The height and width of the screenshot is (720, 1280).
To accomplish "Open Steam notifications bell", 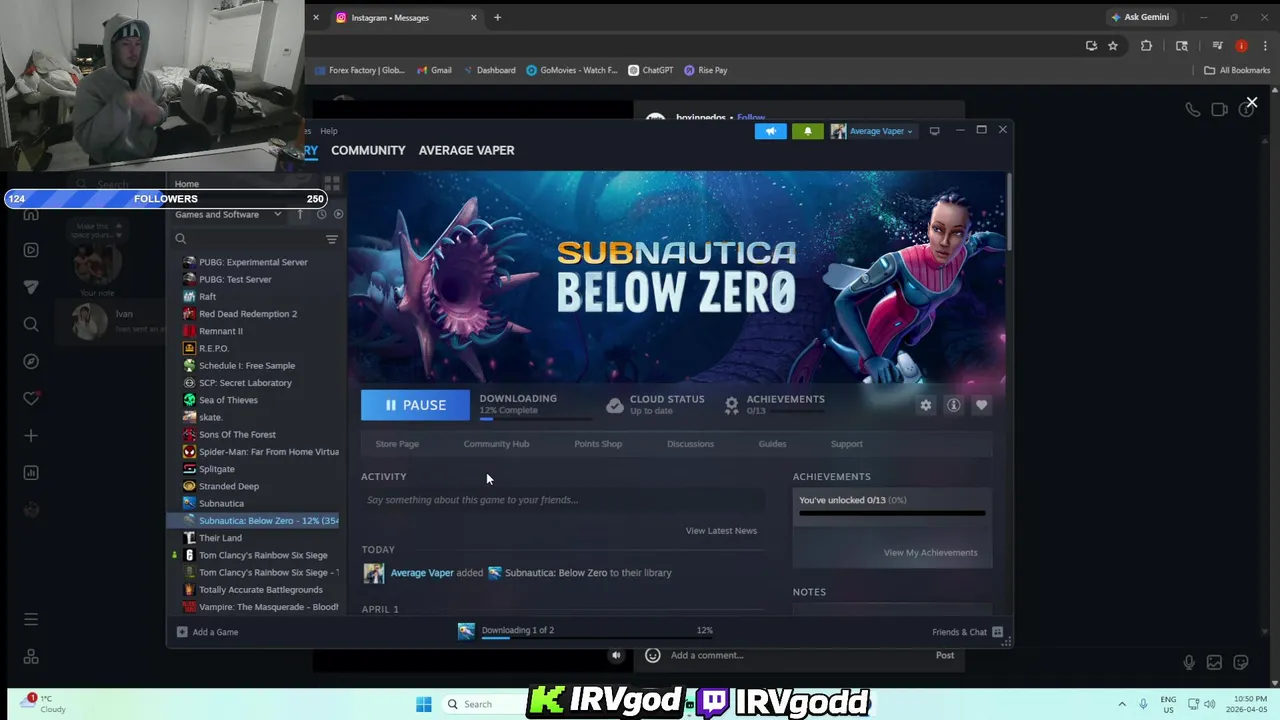I will coord(807,131).
